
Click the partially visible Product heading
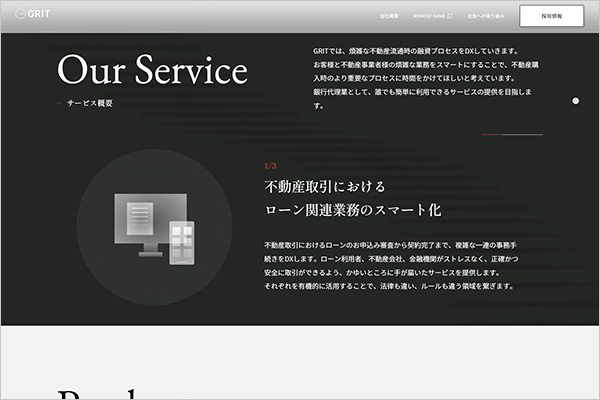[110, 393]
